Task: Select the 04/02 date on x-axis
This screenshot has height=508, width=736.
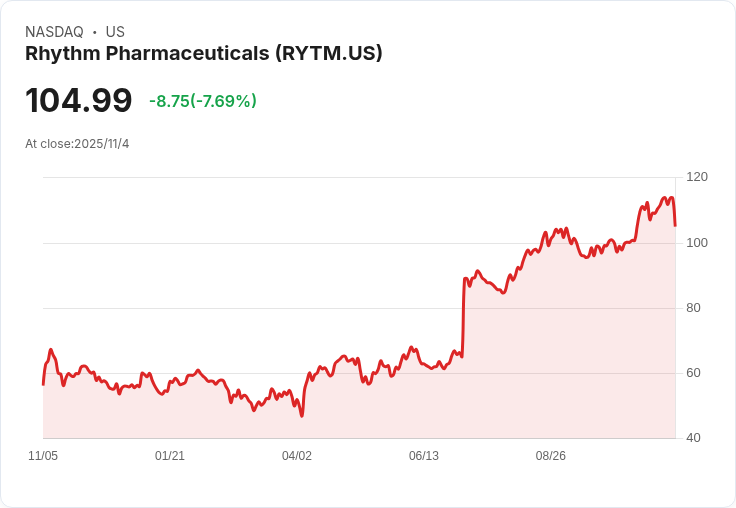Action: coord(297,456)
